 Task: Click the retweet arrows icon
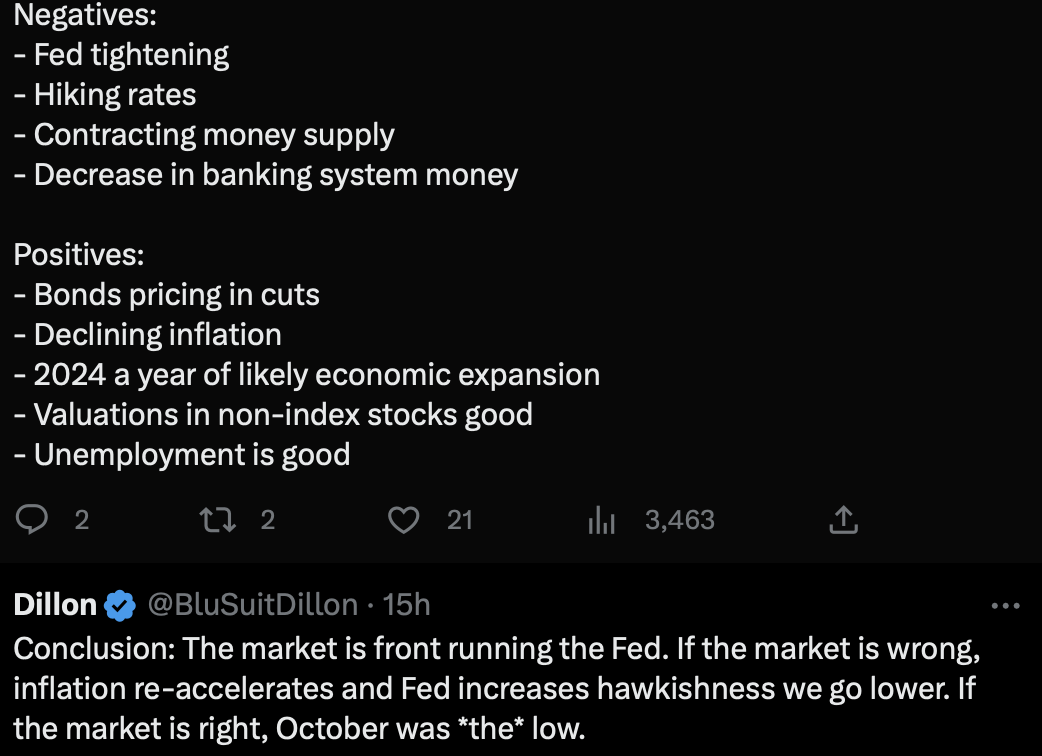click(217, 520)
